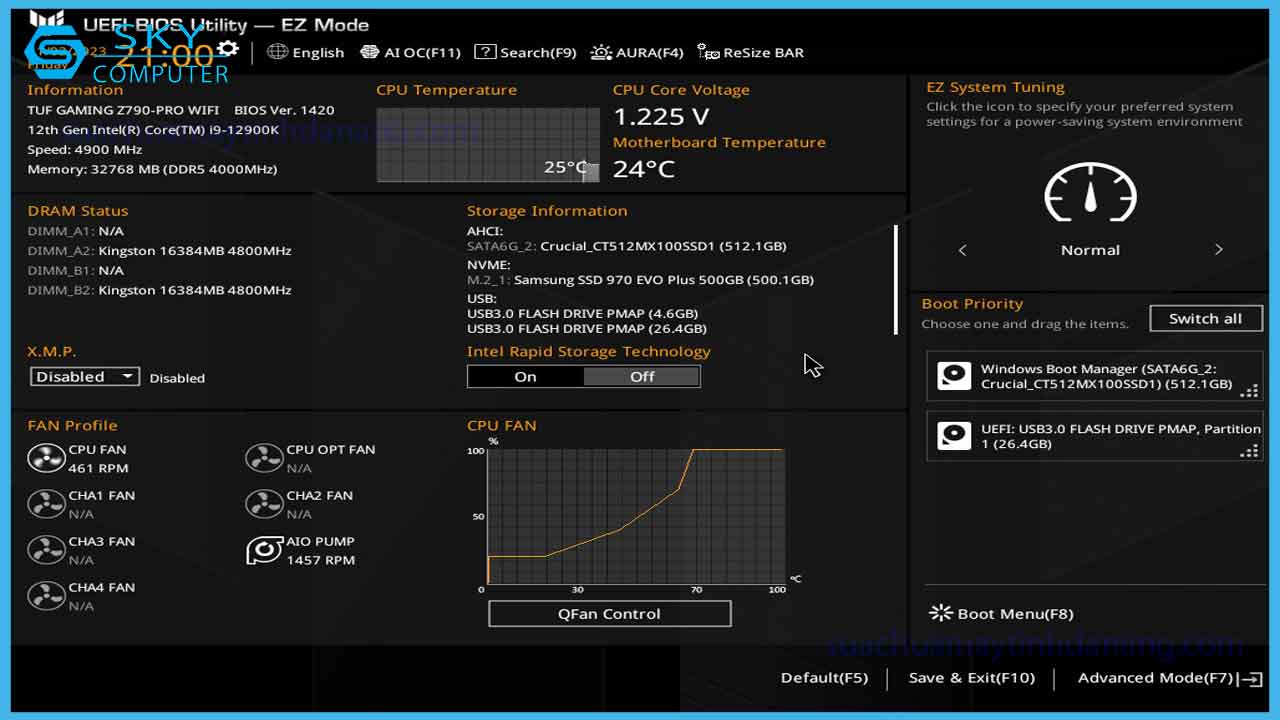Click the right arrow in EZ System Tuning
1280x720 pixels.
pos(1219,249)
